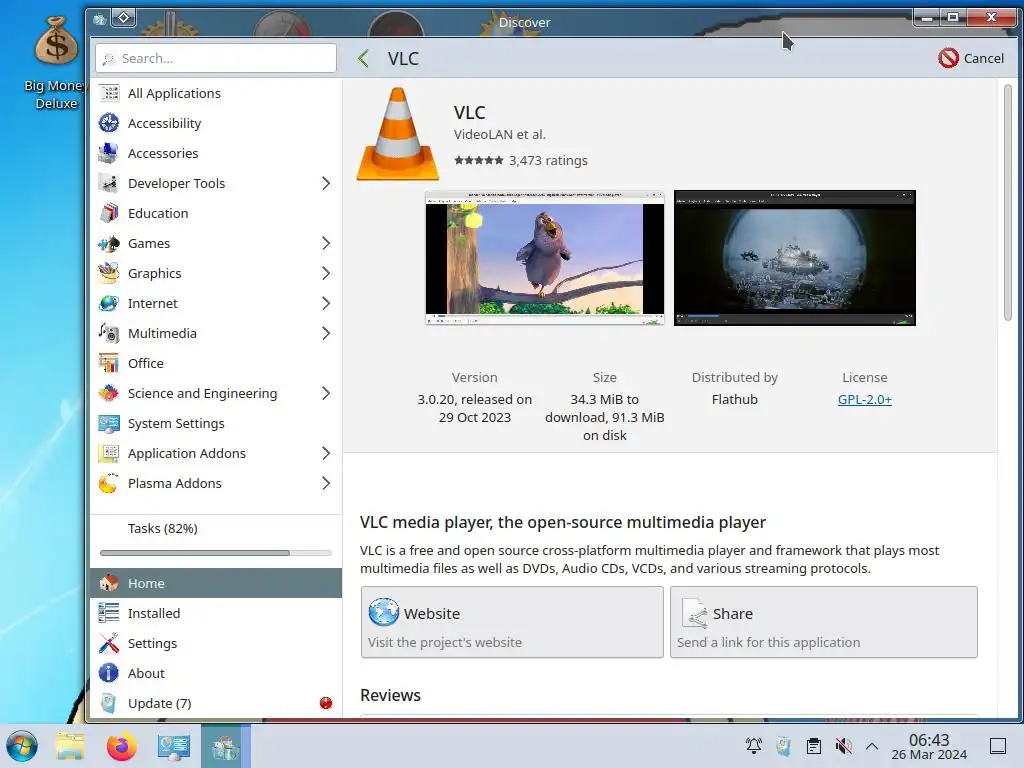The width and height of the screenshot is (1024, 768).
Task: Open the VLC project Website button
Action: (x=512, y=622)
